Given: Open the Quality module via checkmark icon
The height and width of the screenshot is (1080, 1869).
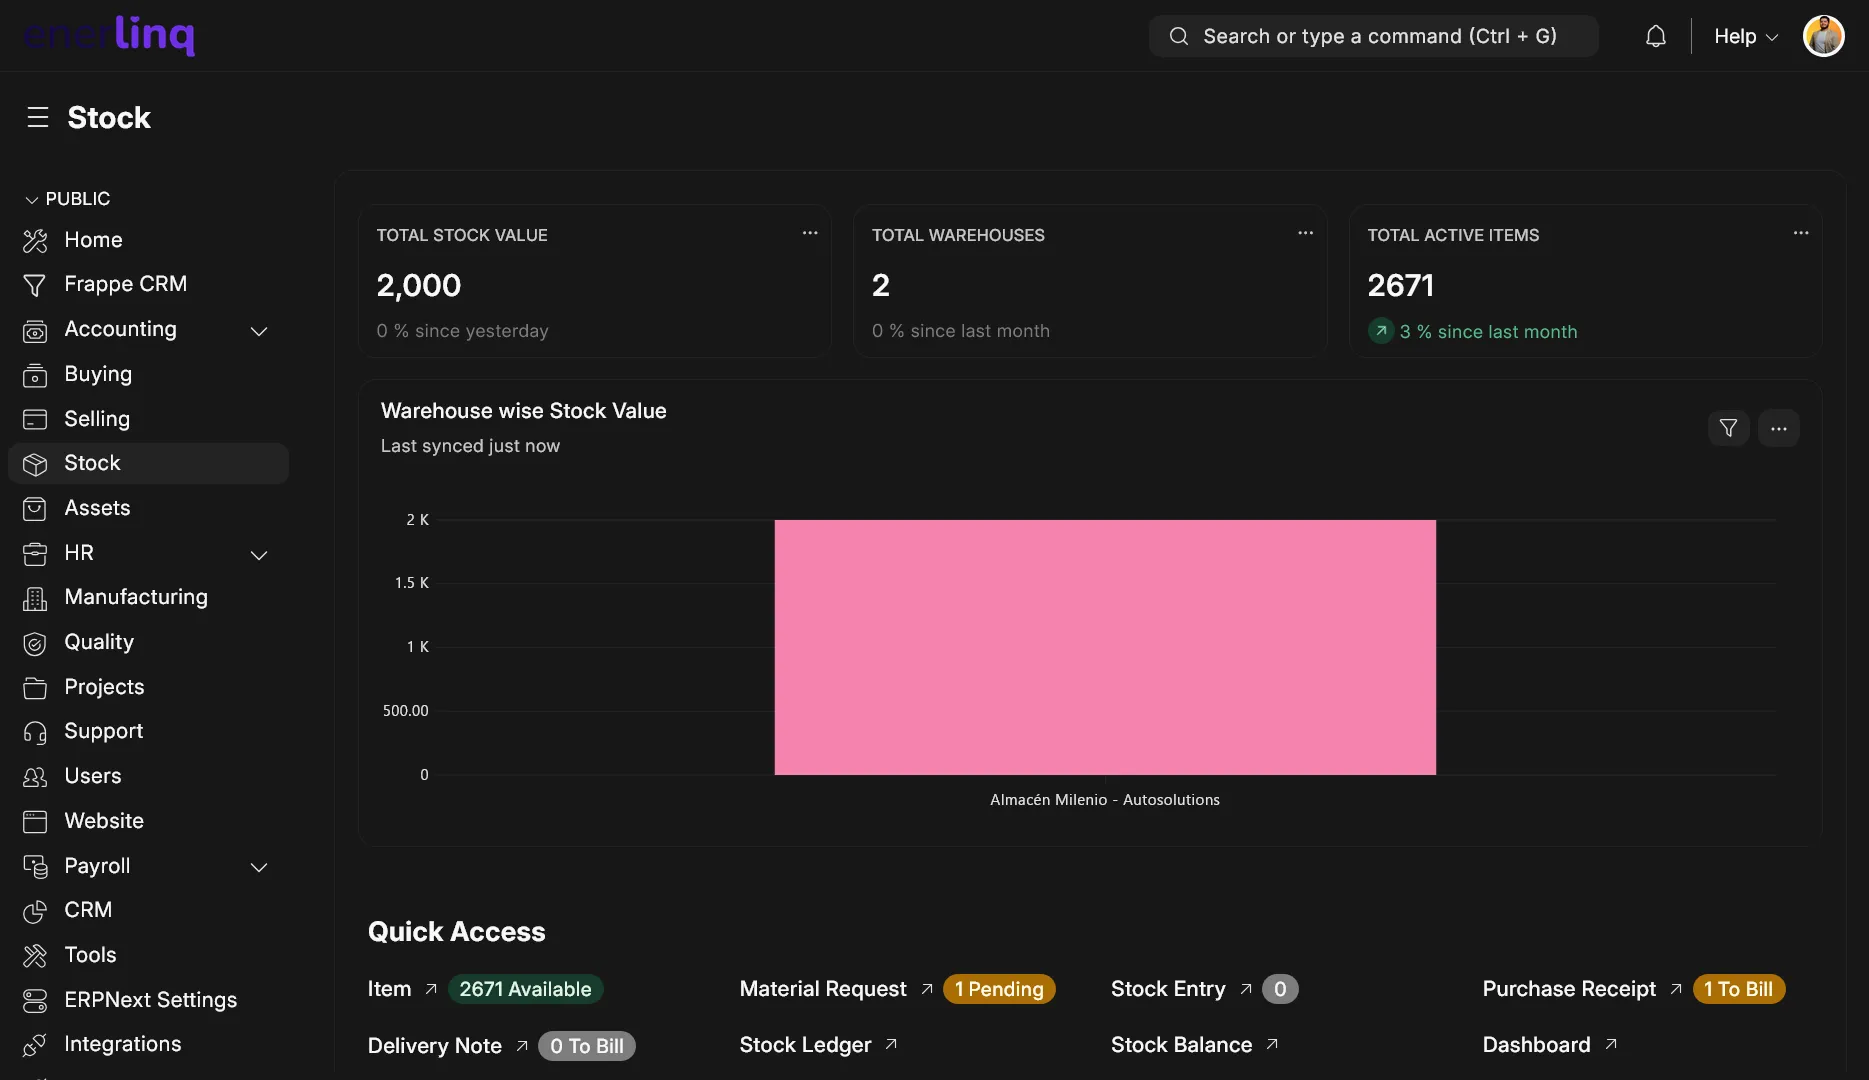Looking at the screenshot, I should click(35, 642).
